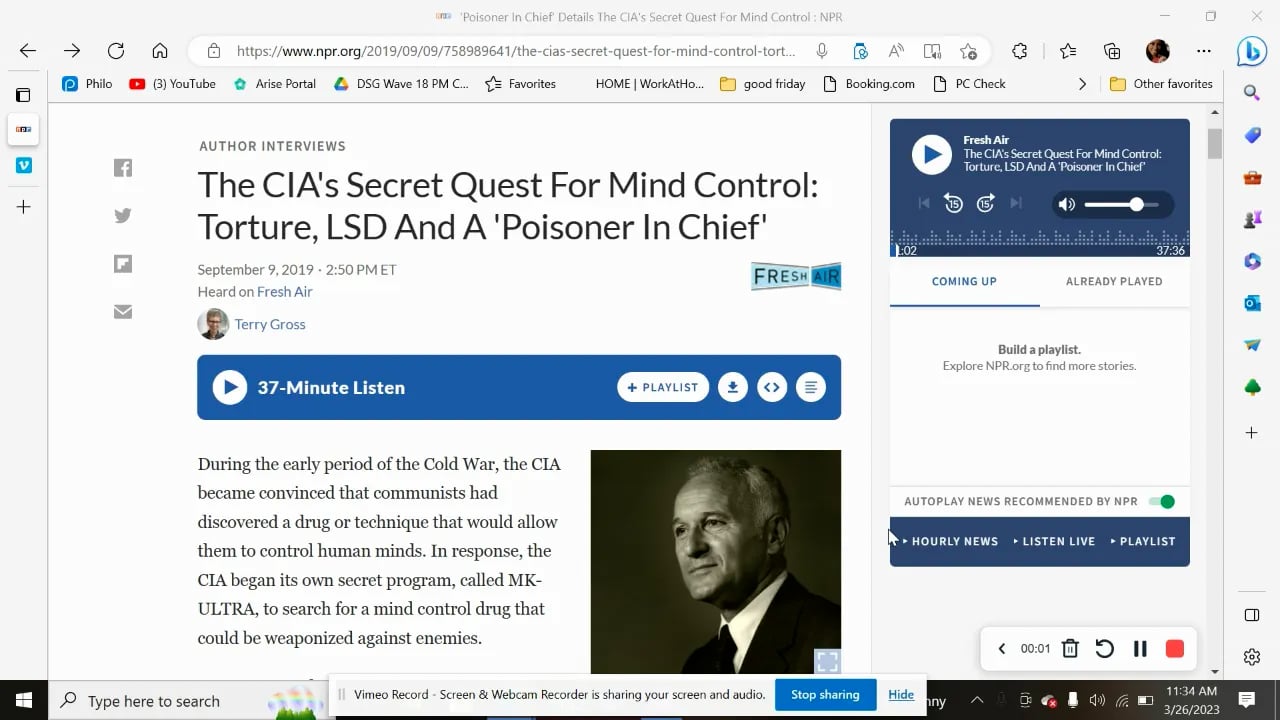The width and height of the screenshot is (1280, 720).
Task: Show more bookmarks chevron
Action: pyautogui.click(x=1082, y=84)
